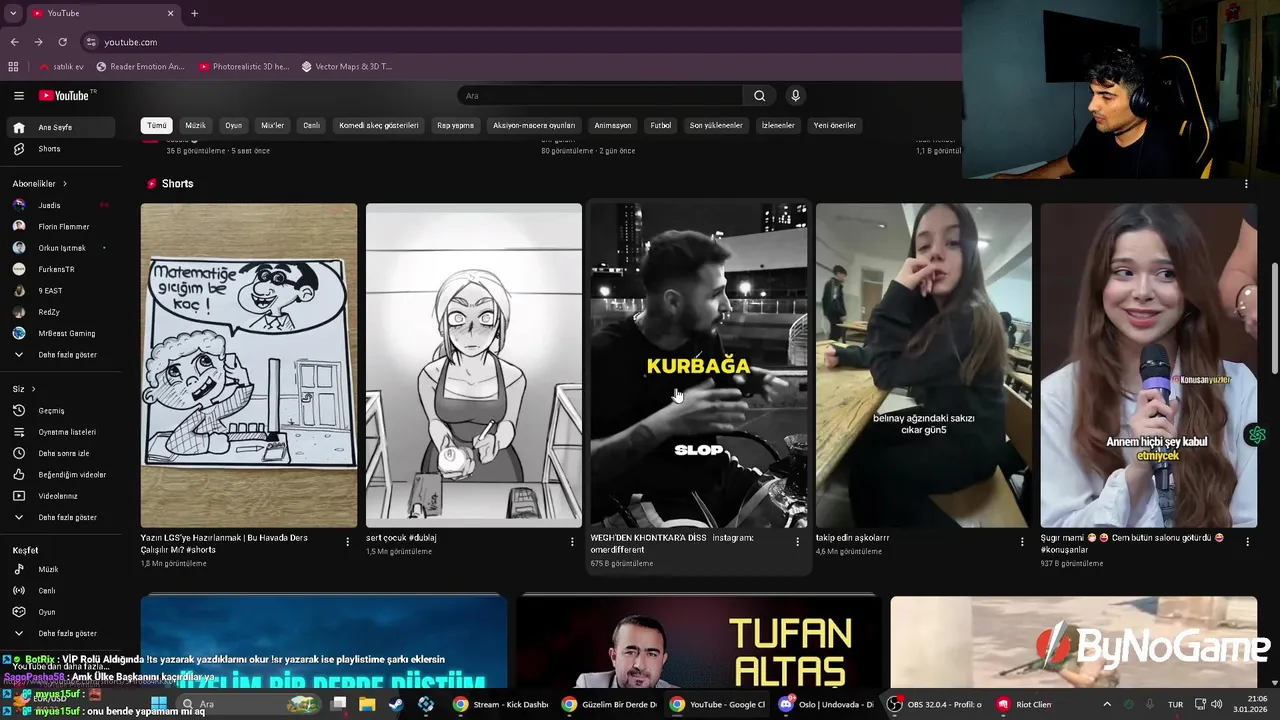This screenshot has width=1280, height=720.
Task: Open the MrBeast Gaming channel
Action: (60, 333)
